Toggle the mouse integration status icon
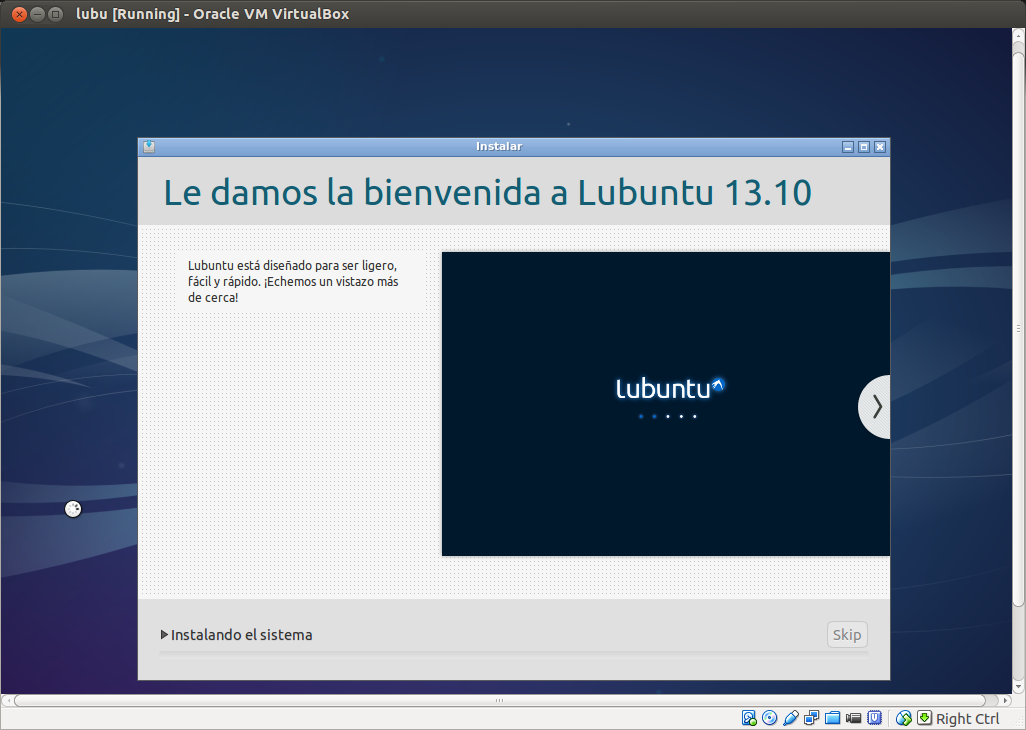Image resolution: width=1026 pixels, height=730 pixels. click(904, 718)
